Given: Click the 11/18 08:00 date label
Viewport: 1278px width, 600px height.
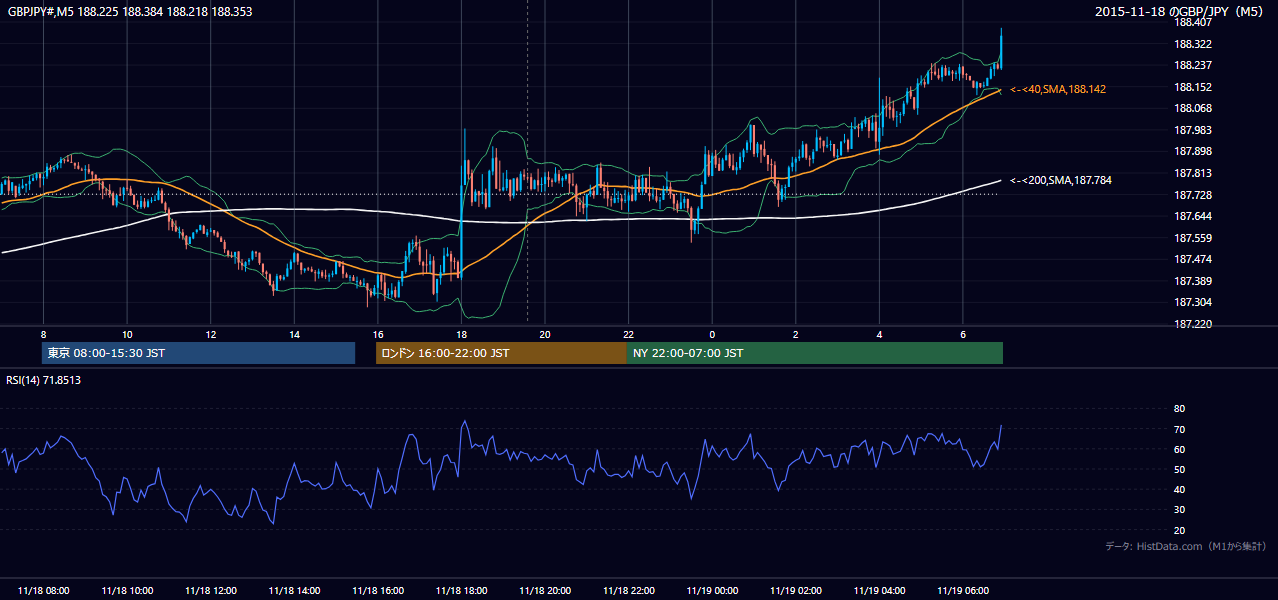Looking at the screenshot, I should pos(44,591).
